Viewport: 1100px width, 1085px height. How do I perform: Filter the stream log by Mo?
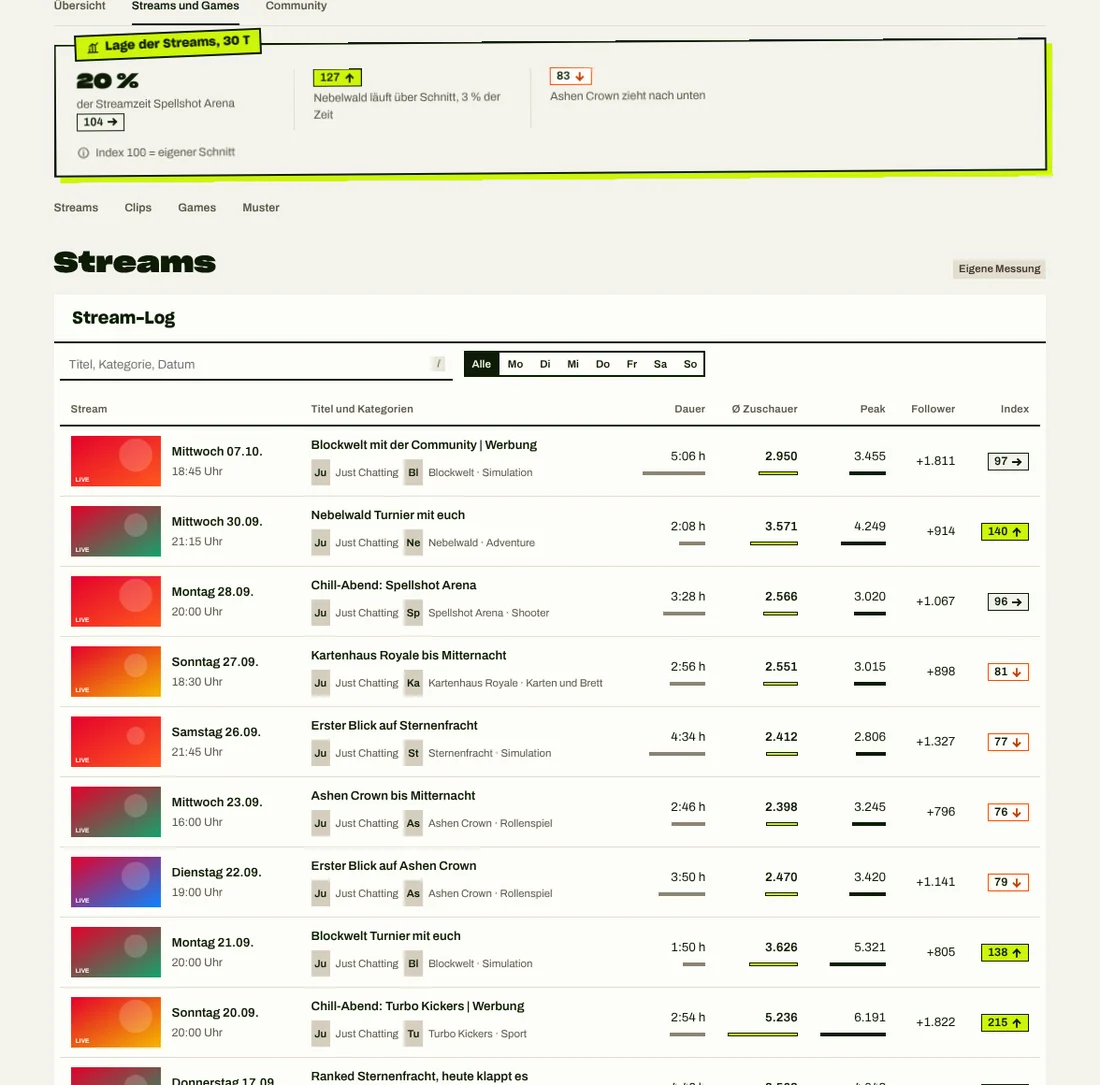tap(516, 364)
